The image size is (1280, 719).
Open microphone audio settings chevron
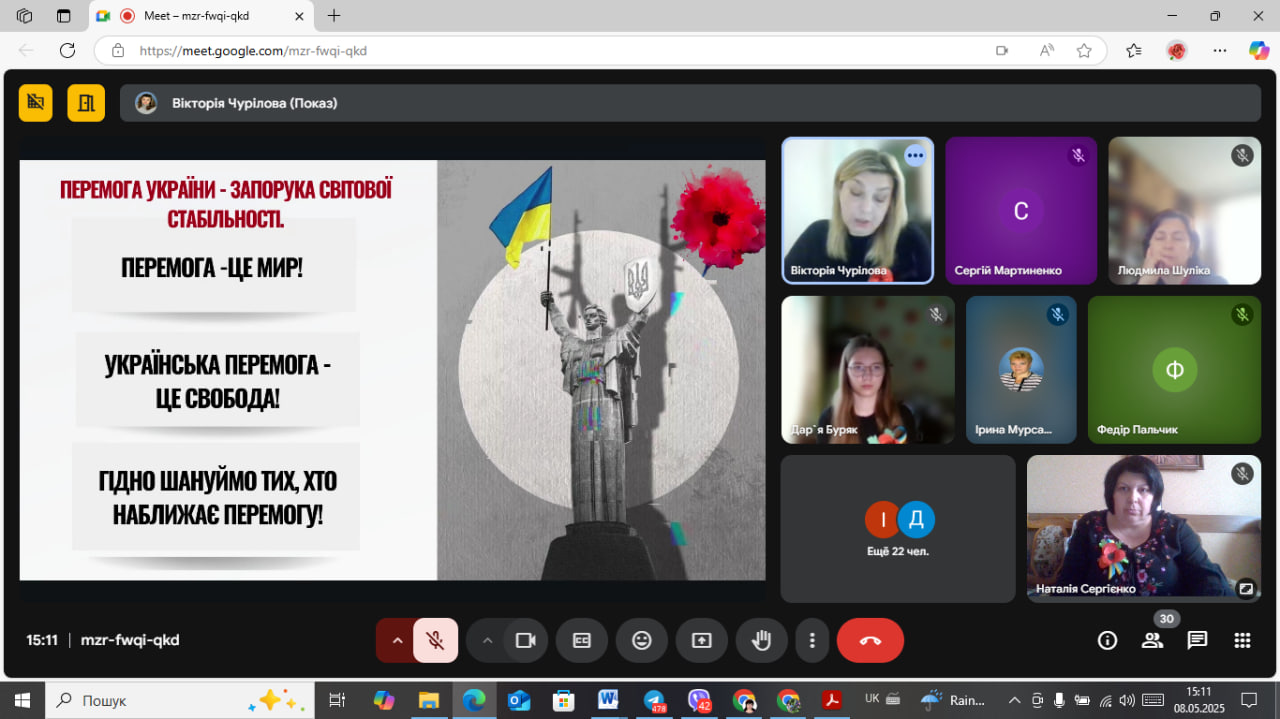(397, 641)
